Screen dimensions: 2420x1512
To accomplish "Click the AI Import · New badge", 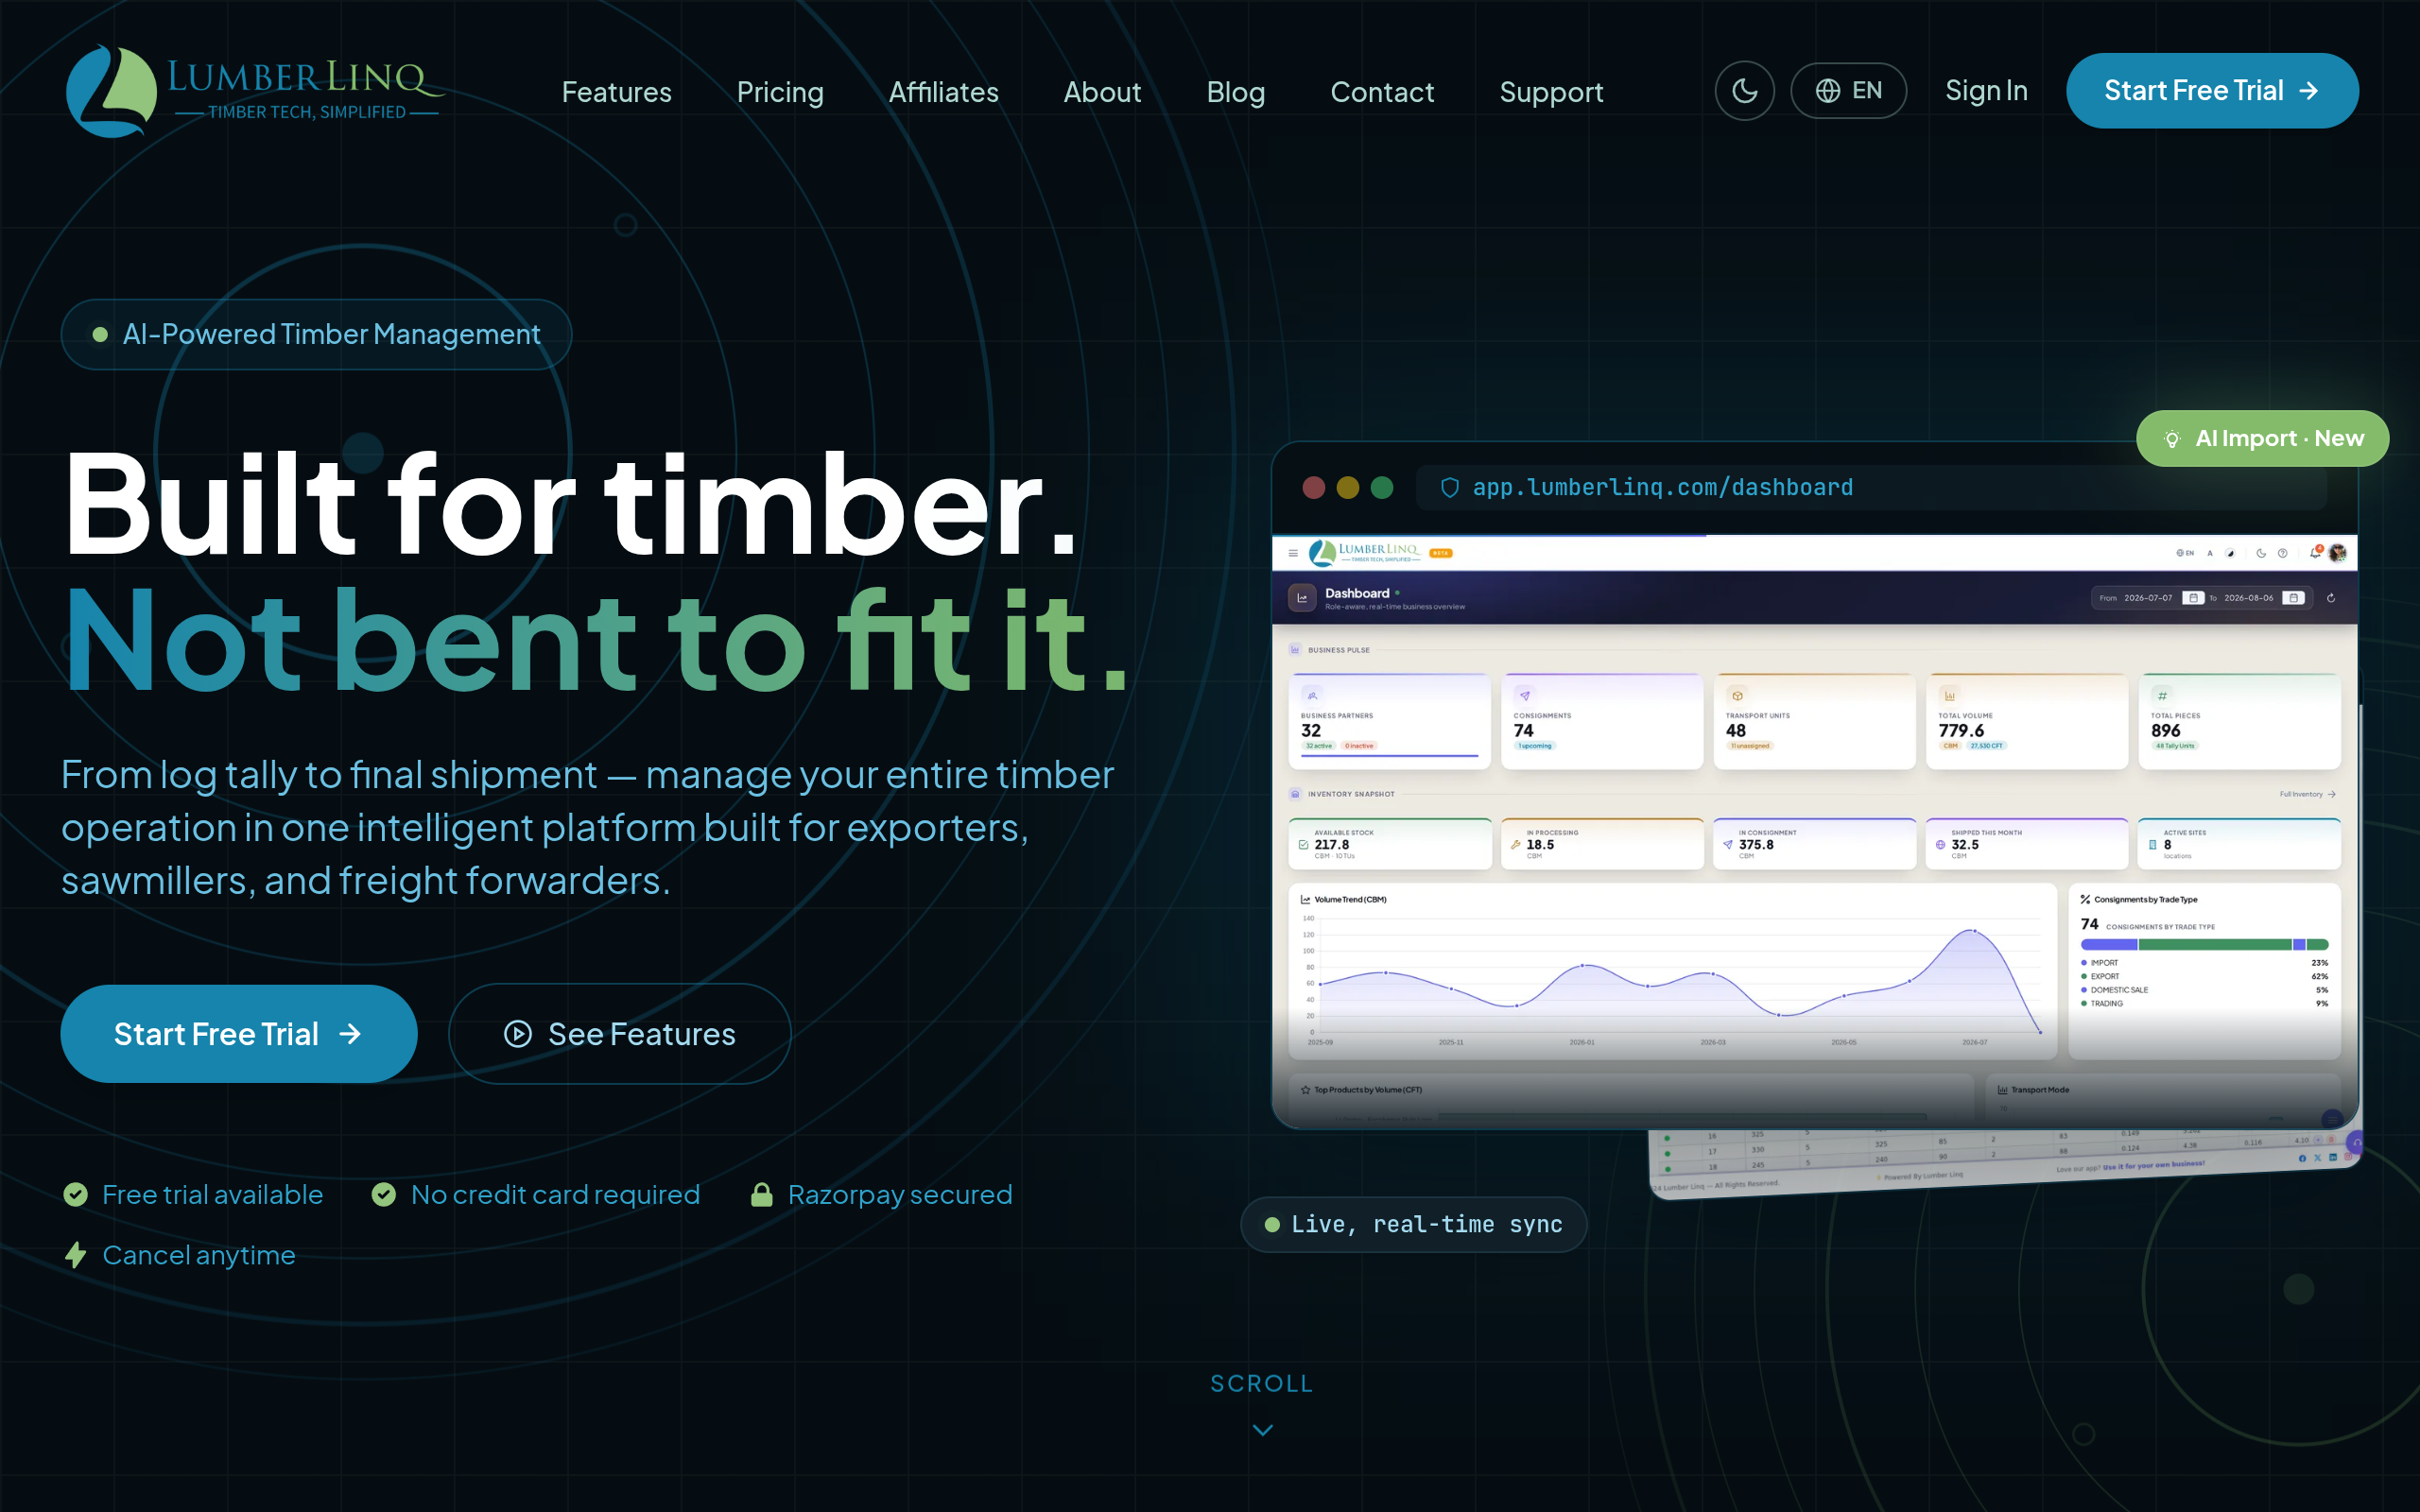I will point(2262,438).
